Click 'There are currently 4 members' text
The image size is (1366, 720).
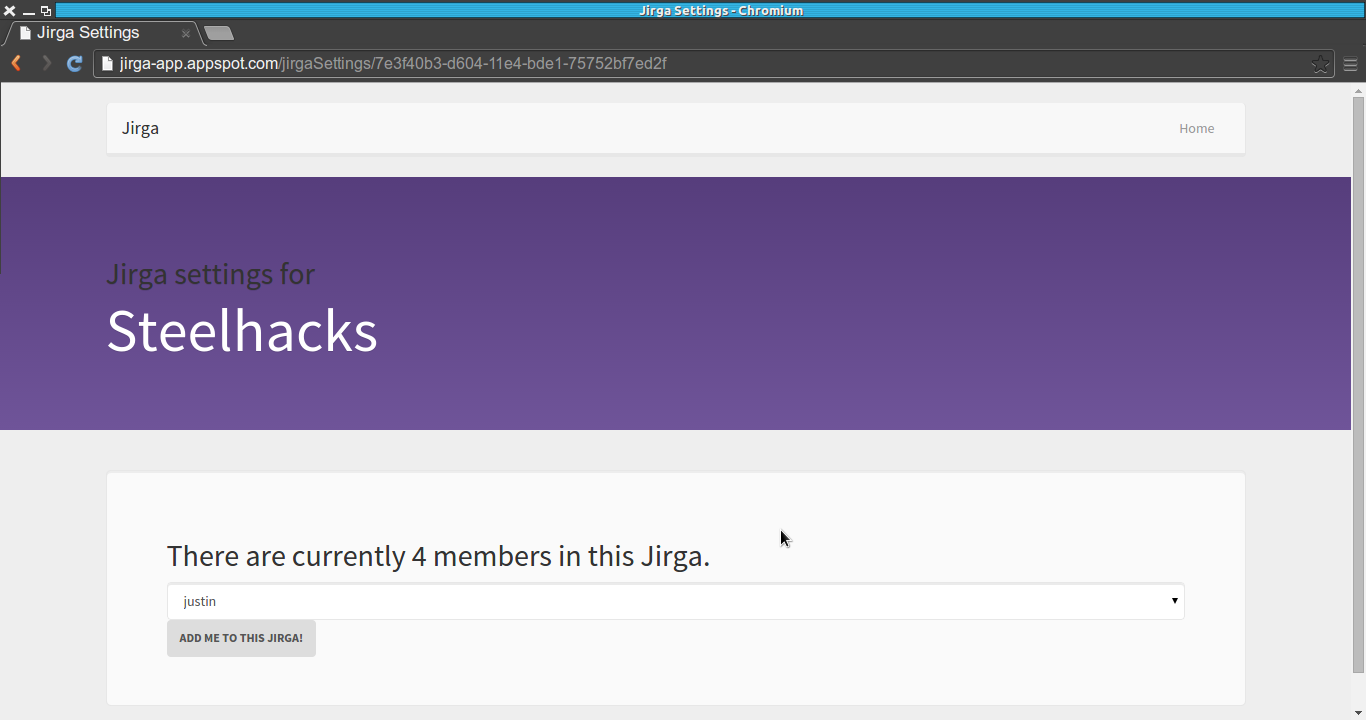438,556
